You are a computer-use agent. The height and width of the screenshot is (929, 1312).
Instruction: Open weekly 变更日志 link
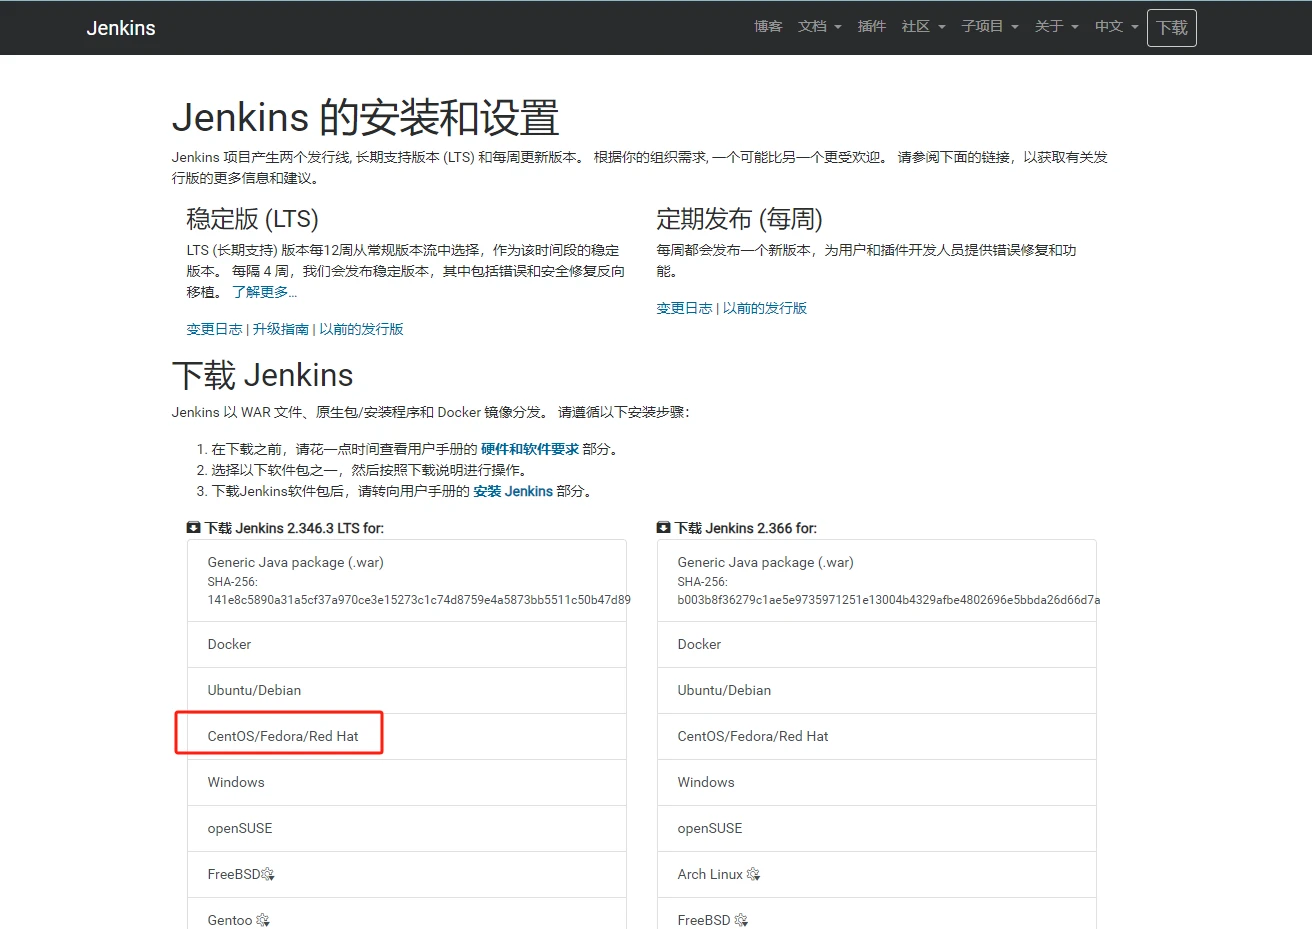click(x=684, y=308)
